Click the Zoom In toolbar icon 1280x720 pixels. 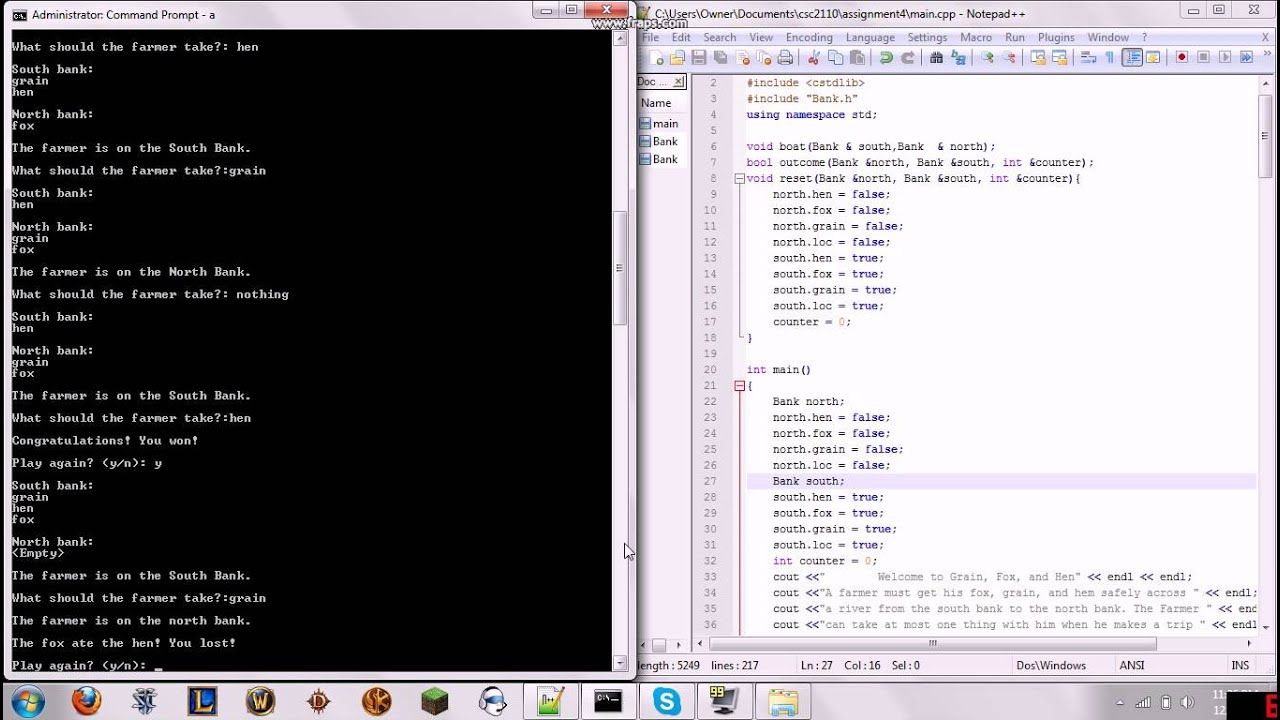point(987,58)
